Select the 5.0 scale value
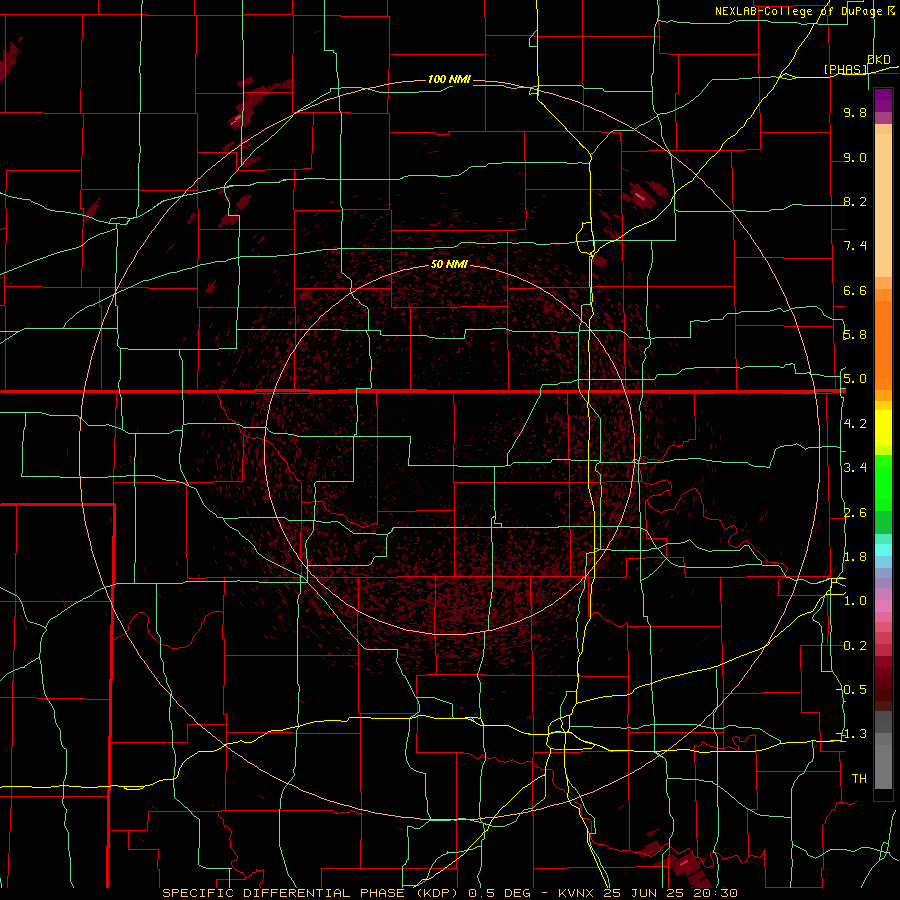Screen dimensions: 900x900 855,379
